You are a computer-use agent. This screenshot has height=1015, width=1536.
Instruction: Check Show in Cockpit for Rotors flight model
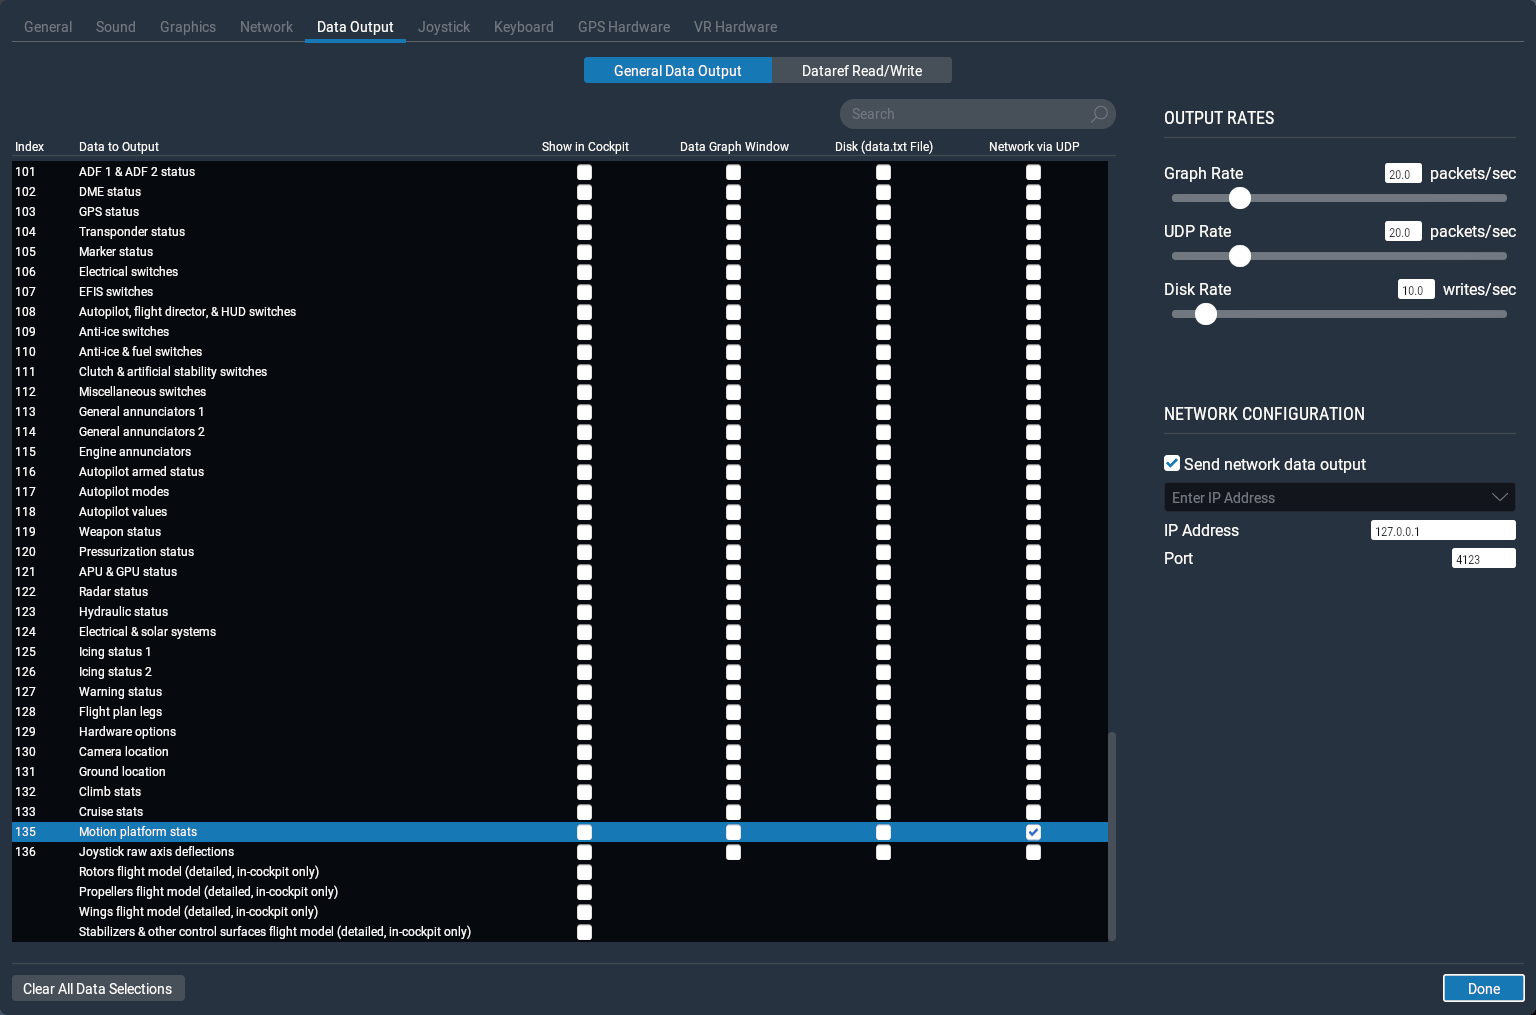pyautogui.click(x=584, y=872)
